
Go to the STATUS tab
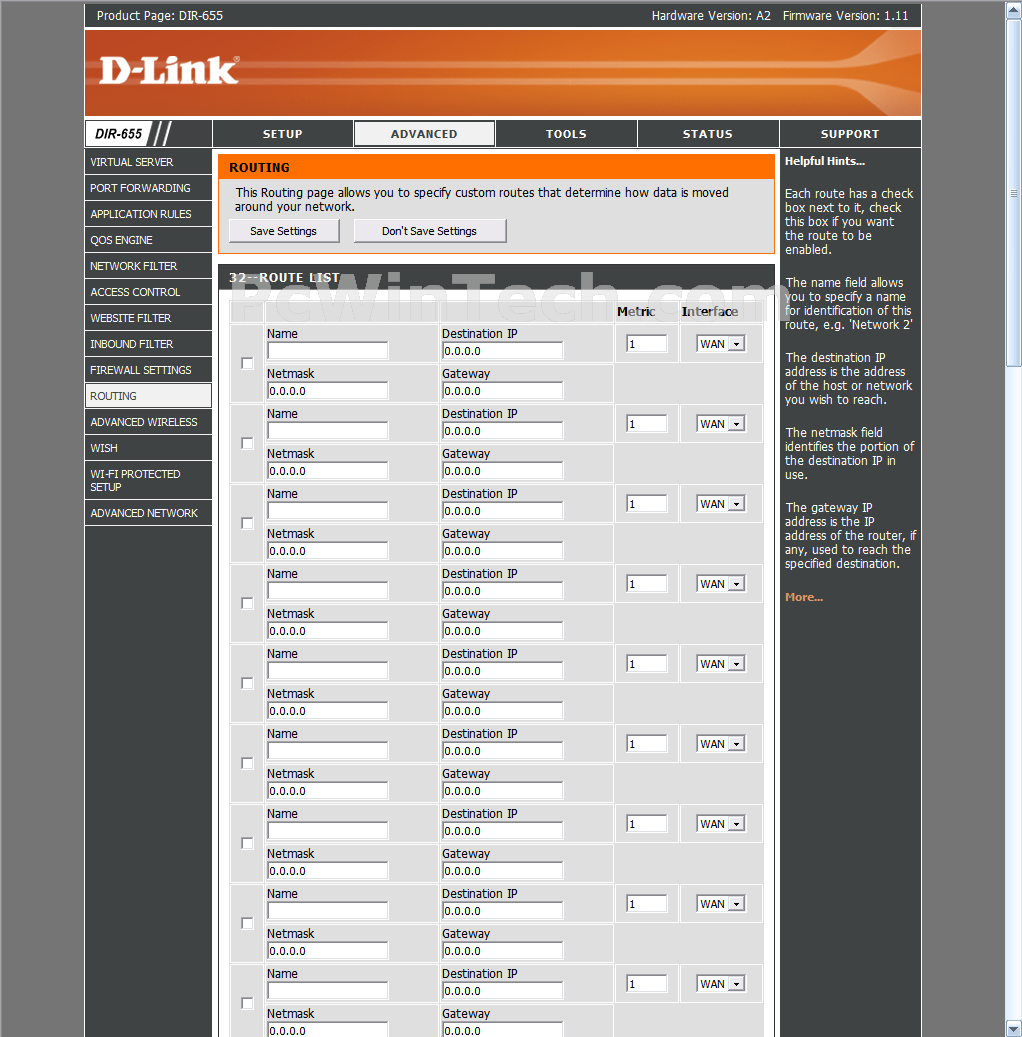click(708, 134)
